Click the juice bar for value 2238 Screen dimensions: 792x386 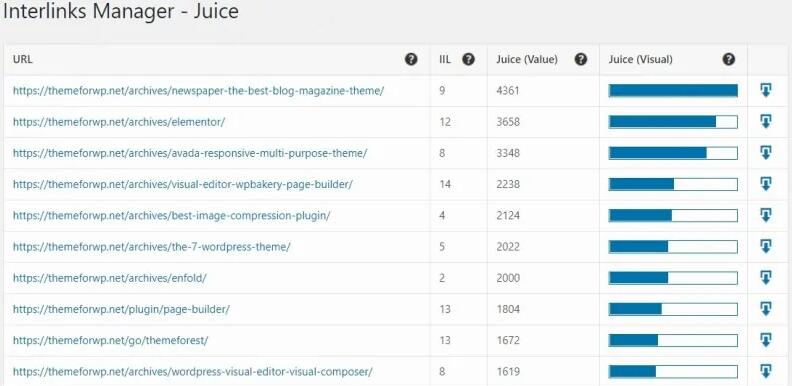[x=673, y=184]
